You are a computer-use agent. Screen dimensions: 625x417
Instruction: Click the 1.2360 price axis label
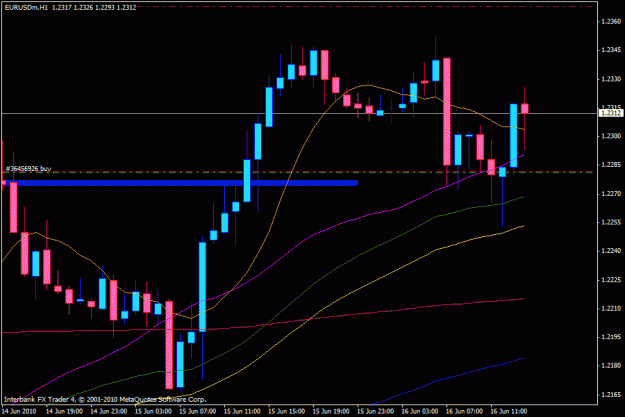[611, 22]
